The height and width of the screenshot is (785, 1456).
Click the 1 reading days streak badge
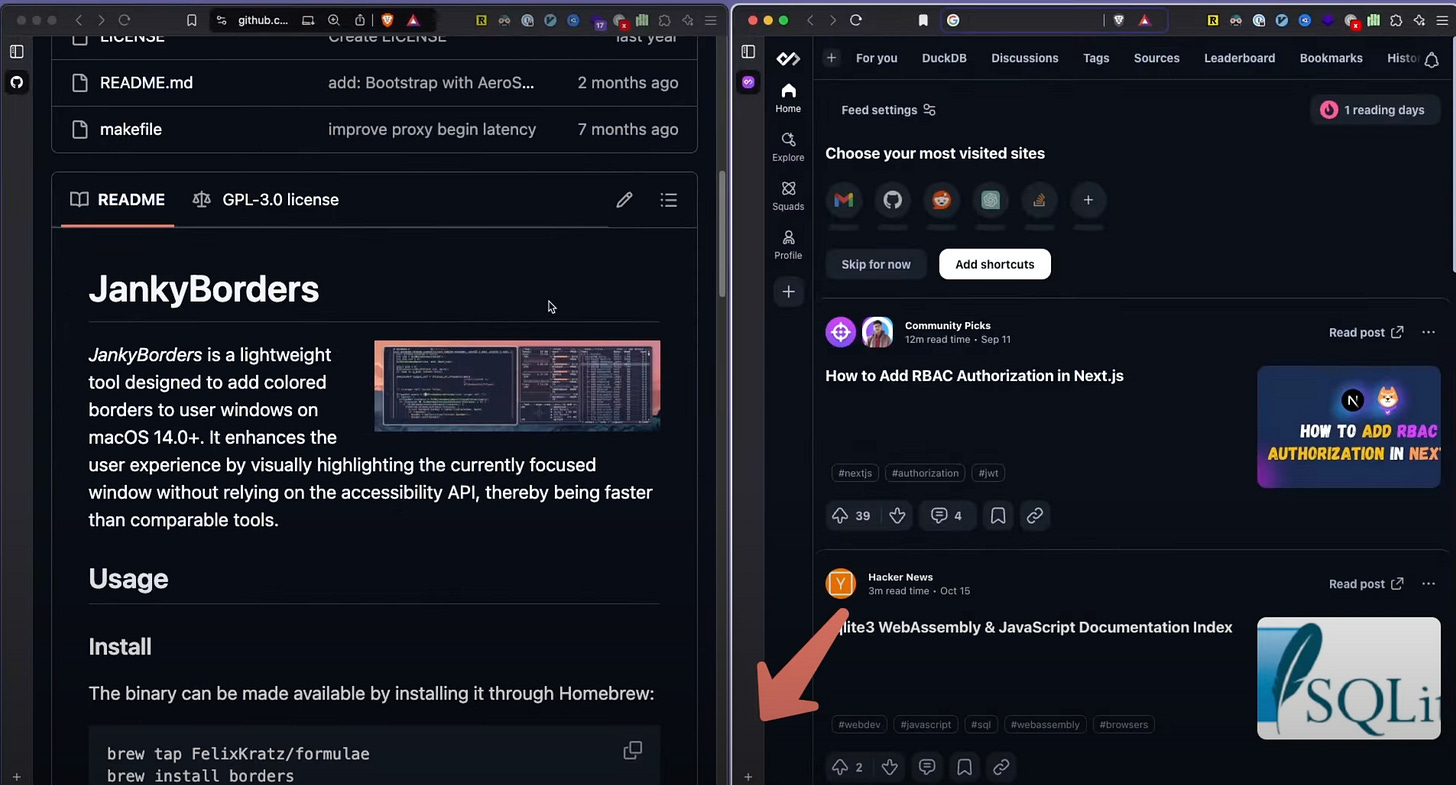click(1374, 110)
